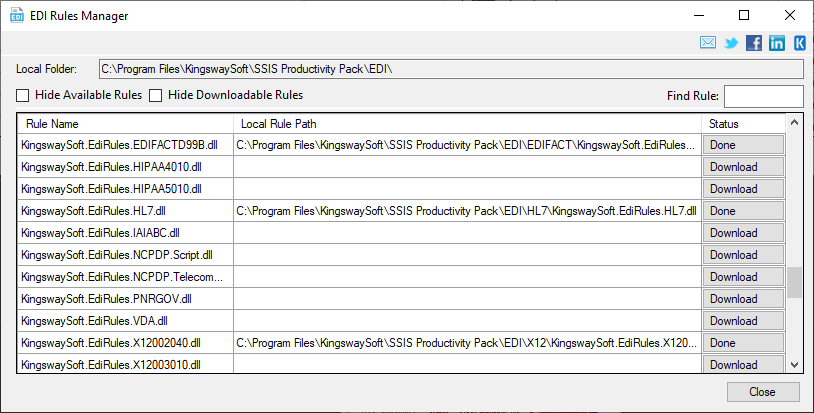Close the EDI Rules Manager dialog via Close button
This screenshot has height=413, width=814.
[763, 392]
